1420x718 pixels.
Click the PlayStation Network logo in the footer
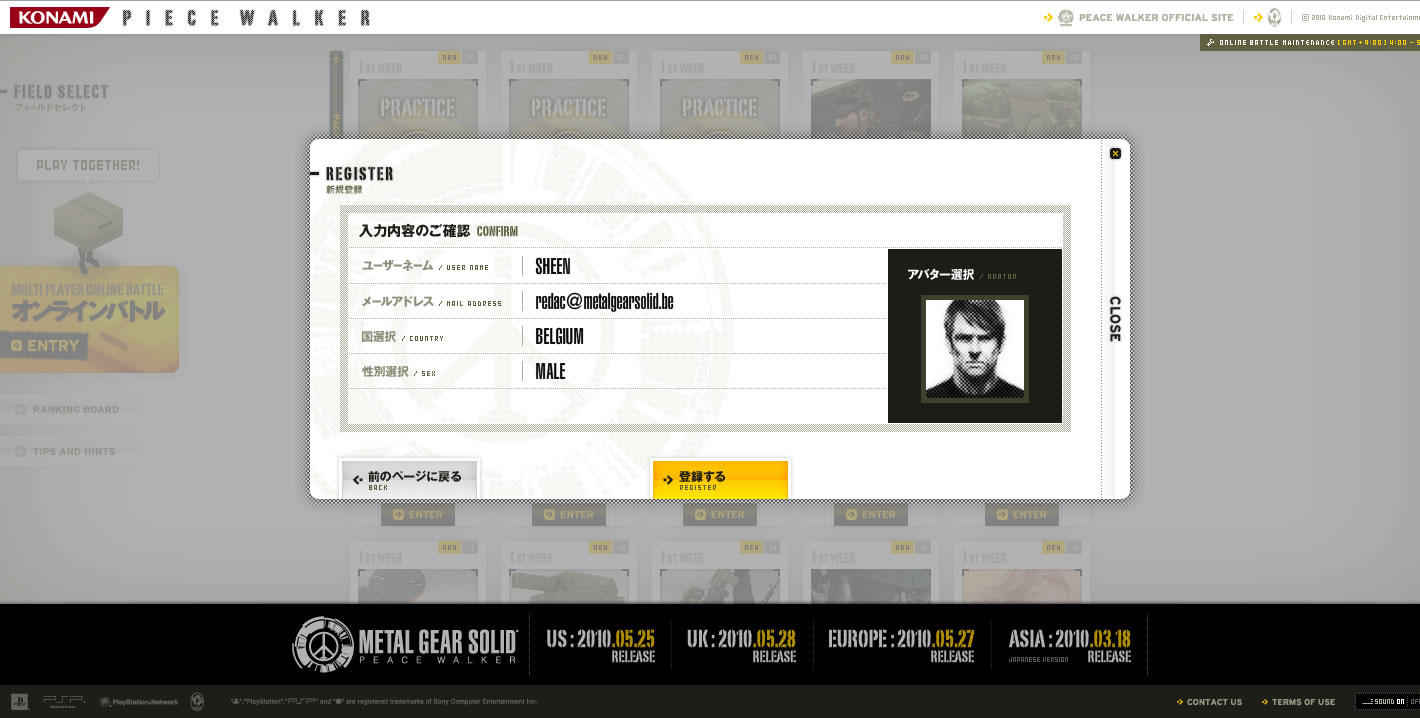(x=138, y=702)
